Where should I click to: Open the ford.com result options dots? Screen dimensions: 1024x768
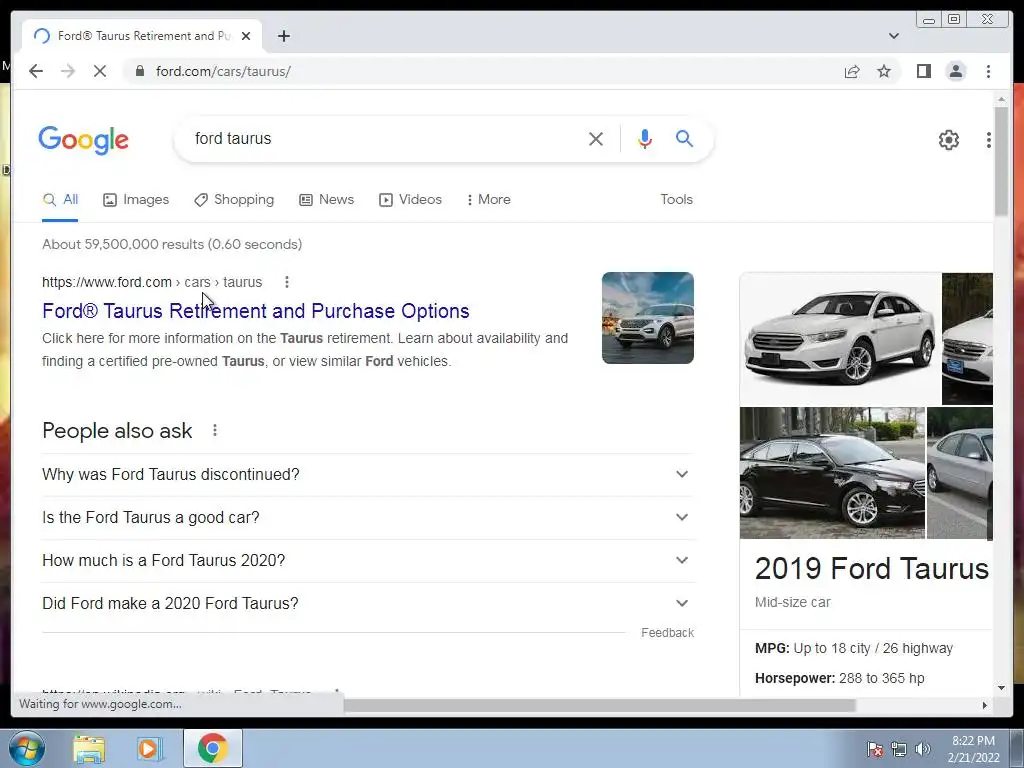(x=287, y=282)
